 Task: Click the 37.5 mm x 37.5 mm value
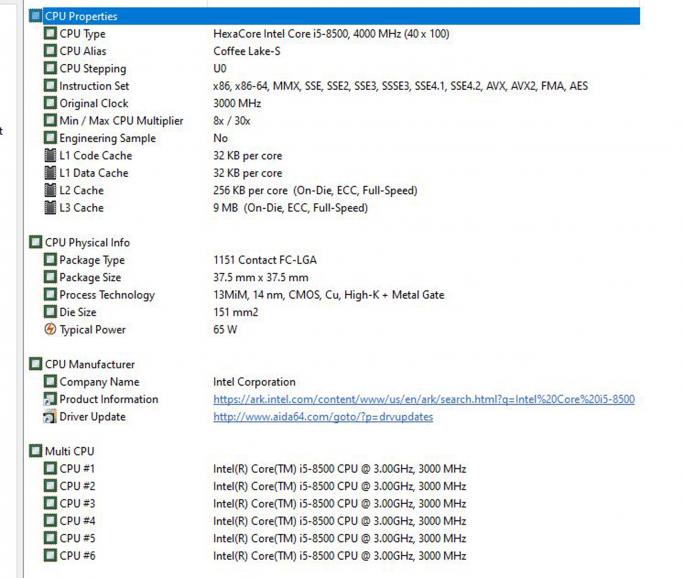click(x=261, y=277)
